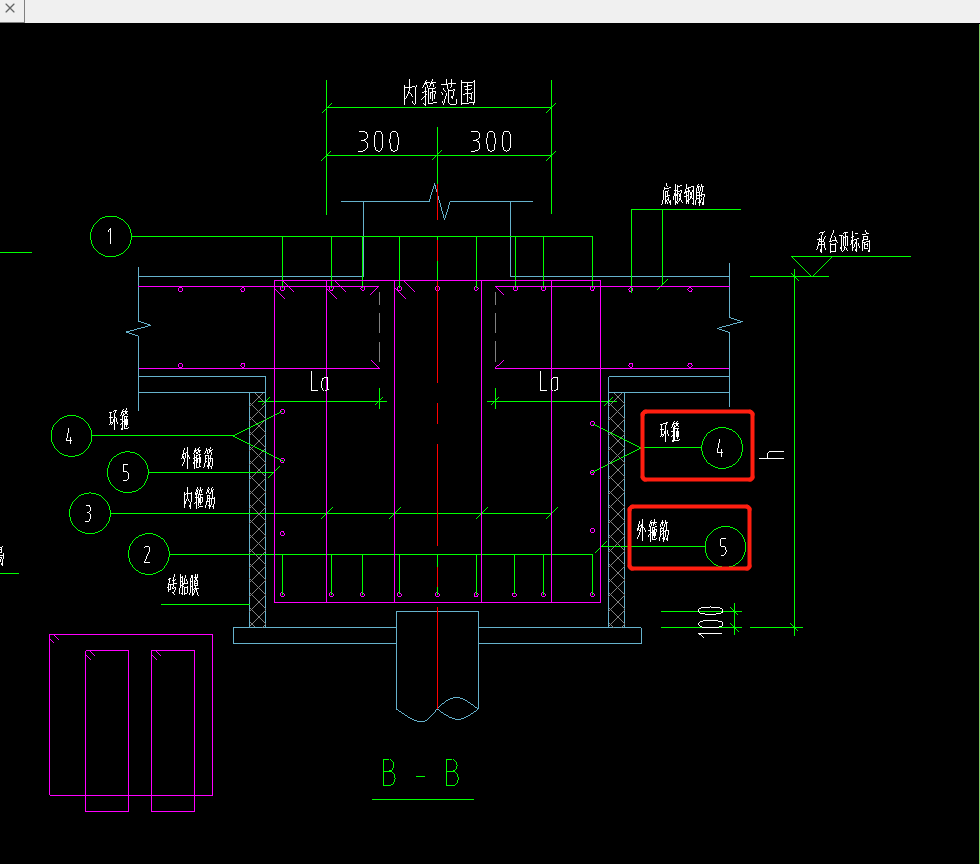The height and width of the screenshot is (864, 980).
Task: Select the 内箍筋 label beside callout 3
Action: coord(199,498)
